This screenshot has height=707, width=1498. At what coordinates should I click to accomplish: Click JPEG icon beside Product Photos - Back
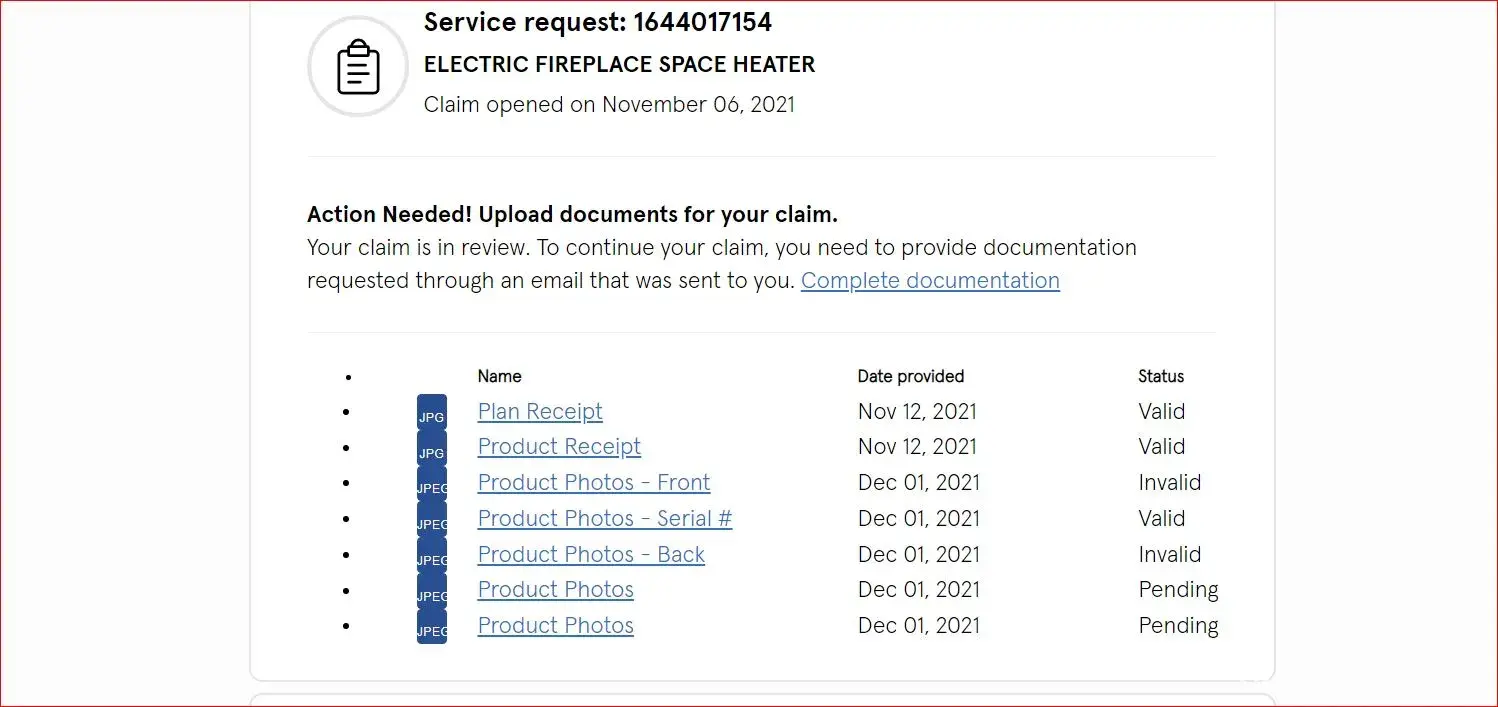point(431,556)
